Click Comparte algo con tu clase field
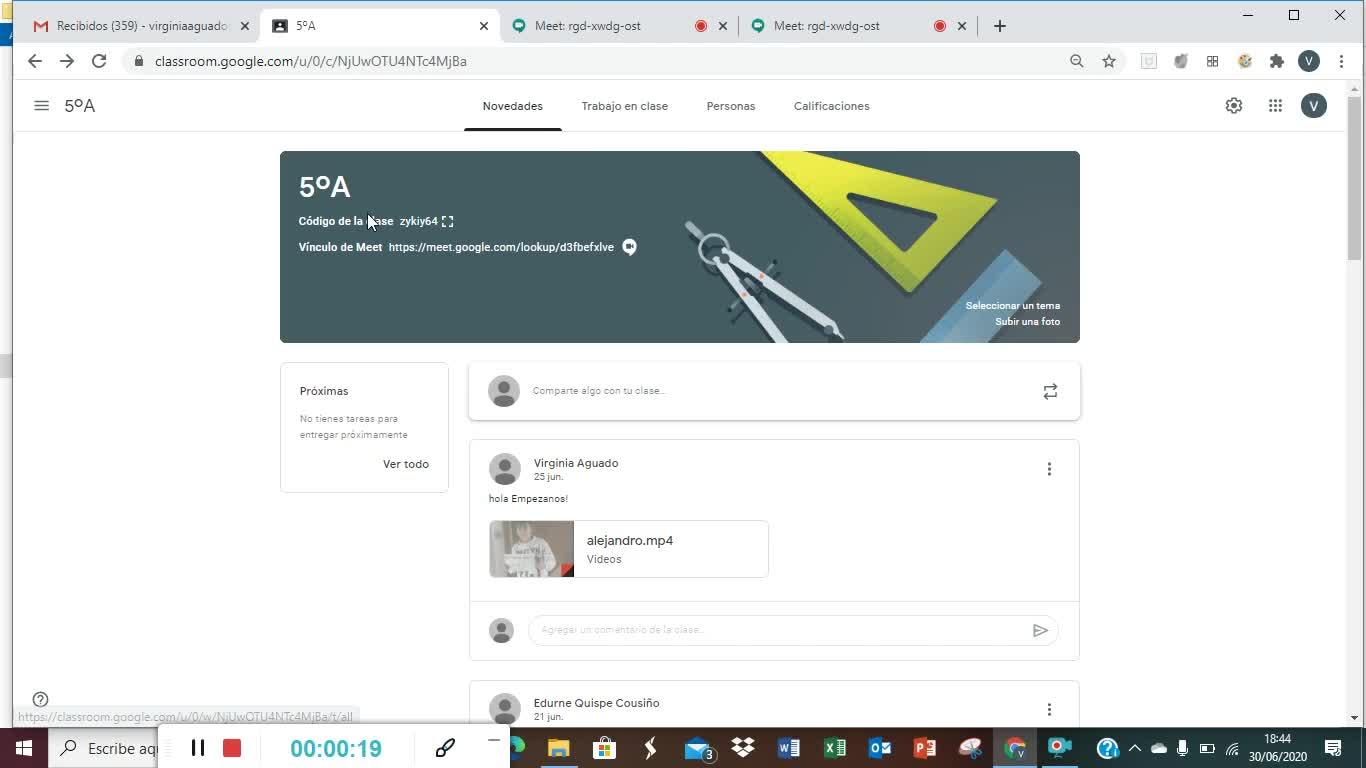The image size is (1366, 768). tap(774, 391)
